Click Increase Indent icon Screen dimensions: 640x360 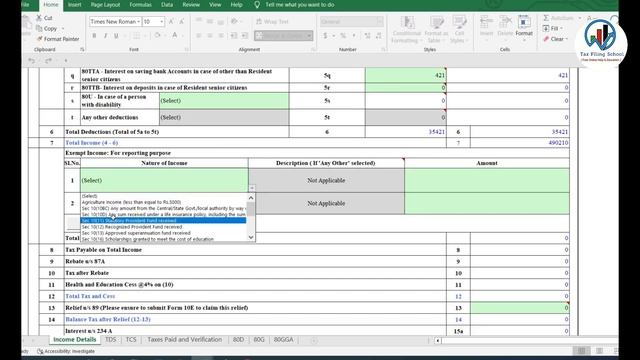tap(244, 36)
